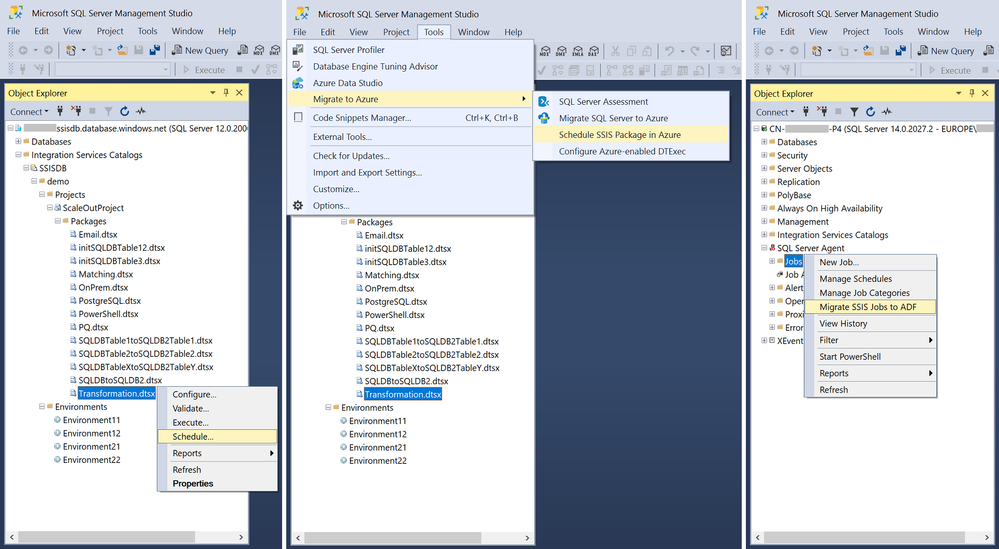Click the SQL Server Profiler icon in Tools menu

pyautogui.click(x=298, y=49)
